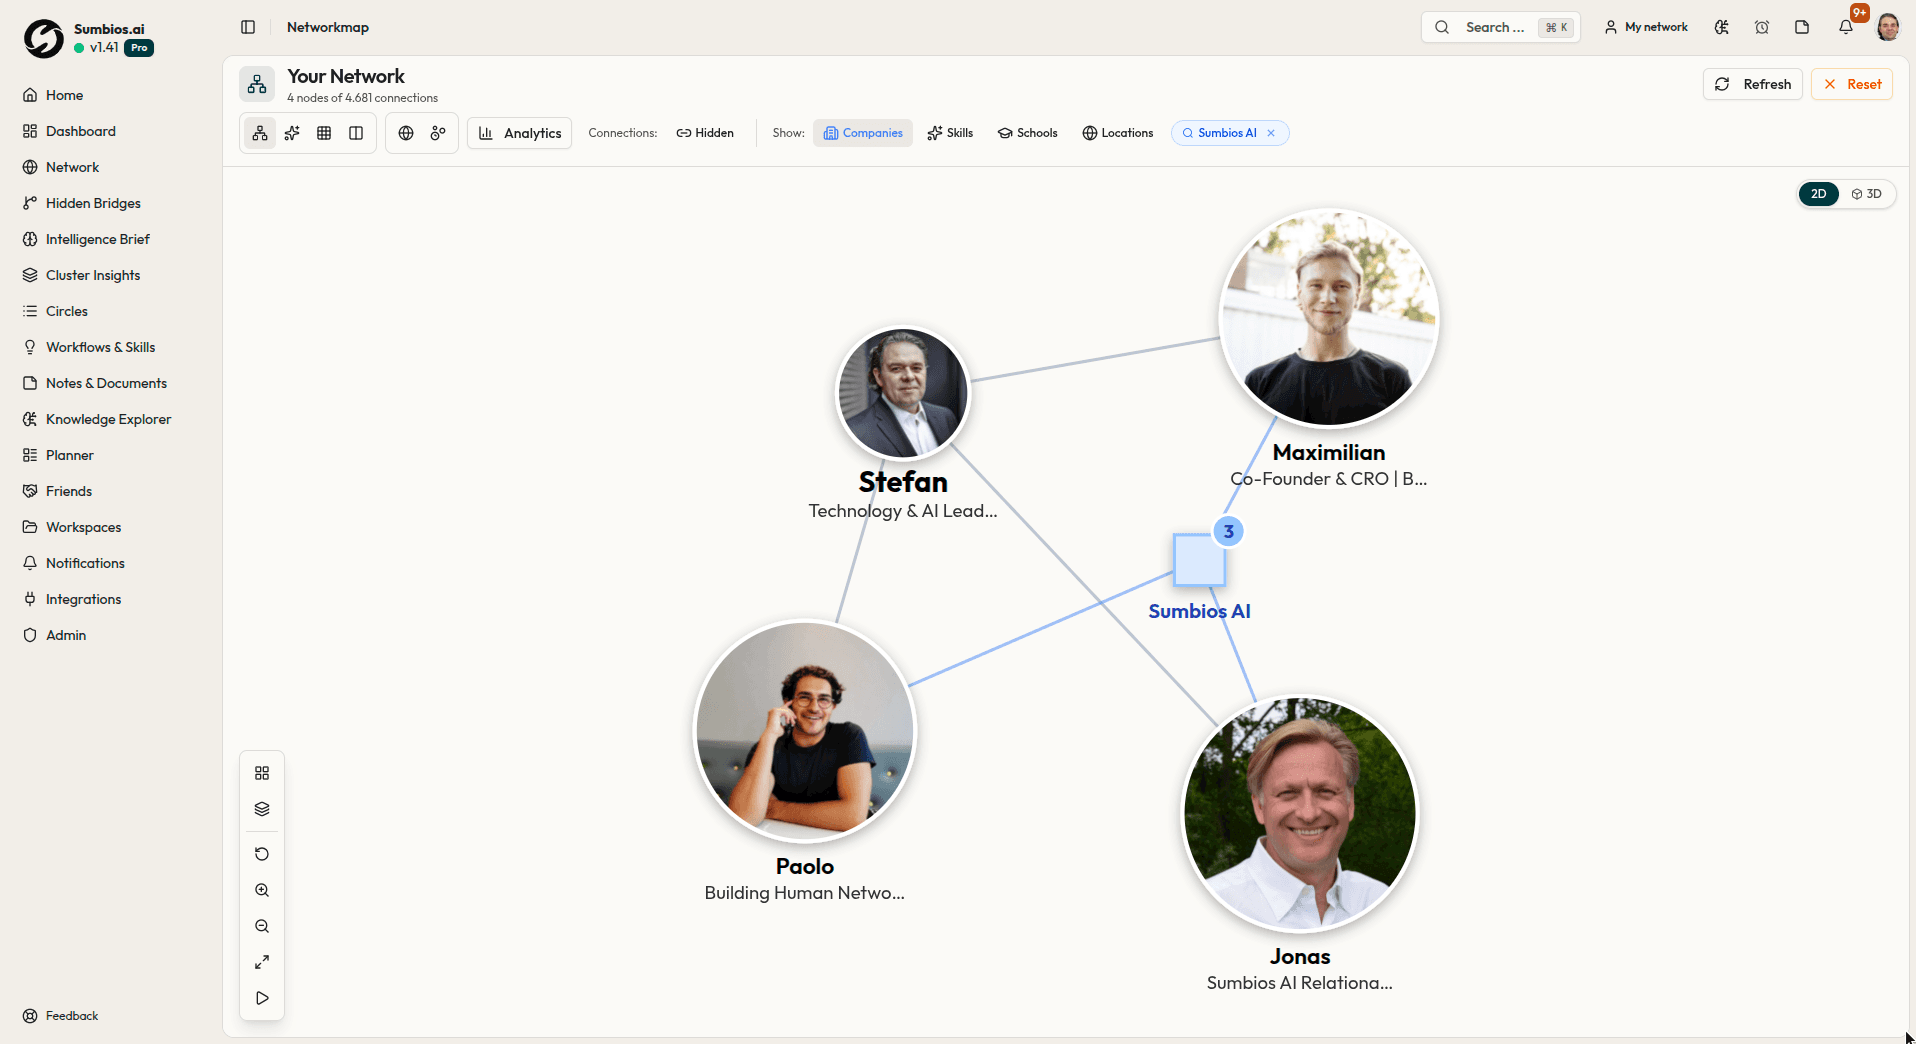The image size is (1916, 1044).
Task: Click the layers icon in canvas tools
Action: [x=262, y=809]
